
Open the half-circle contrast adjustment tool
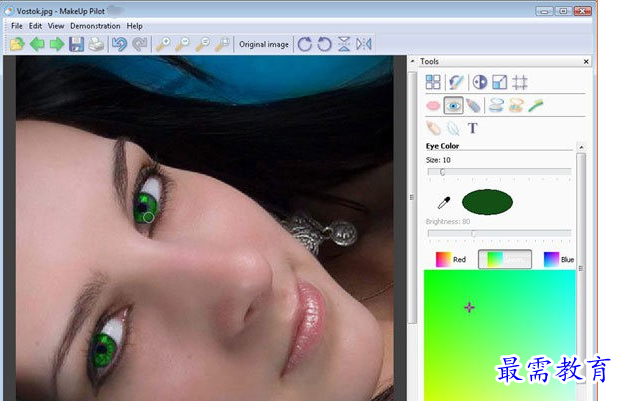[480, 82]
